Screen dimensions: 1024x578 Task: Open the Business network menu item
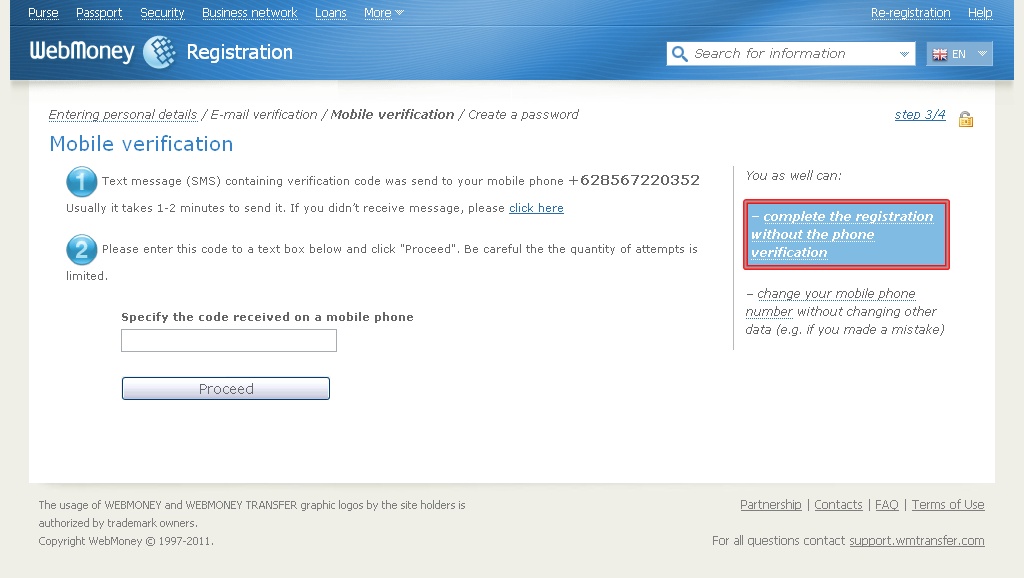click(249, 12)
